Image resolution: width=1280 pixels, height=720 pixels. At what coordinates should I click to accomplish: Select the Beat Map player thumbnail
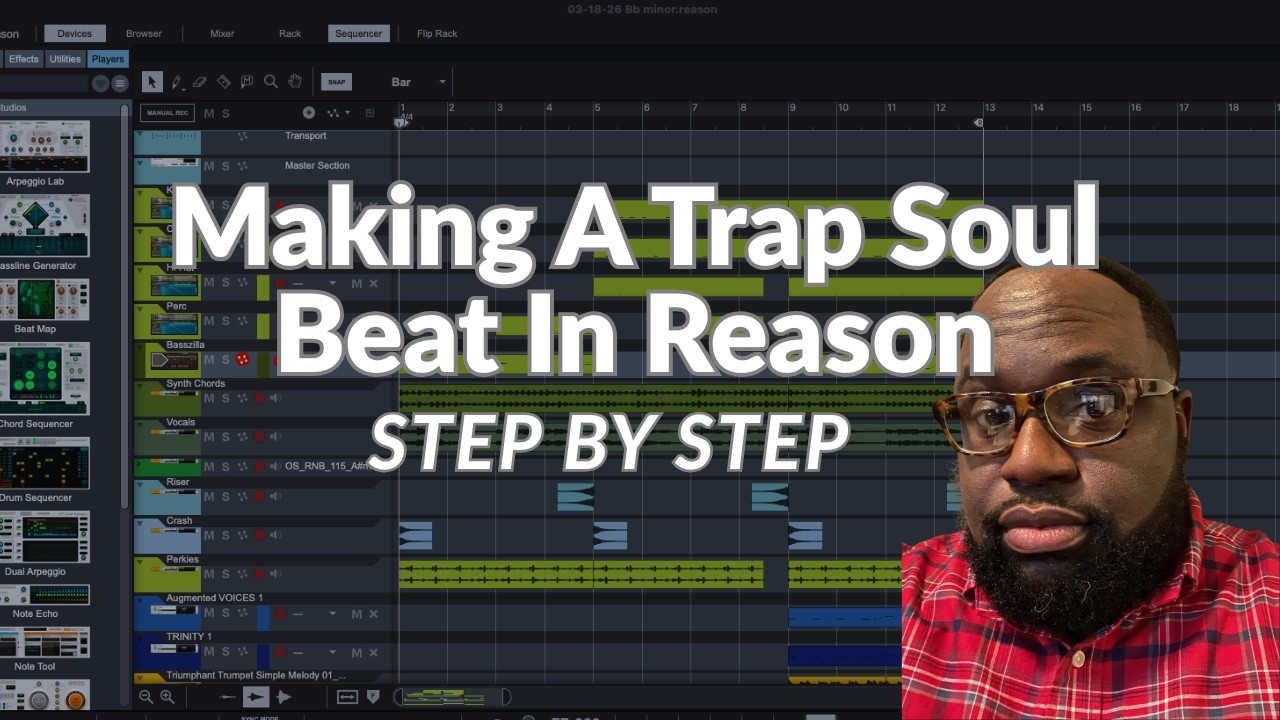click(44, 300)
